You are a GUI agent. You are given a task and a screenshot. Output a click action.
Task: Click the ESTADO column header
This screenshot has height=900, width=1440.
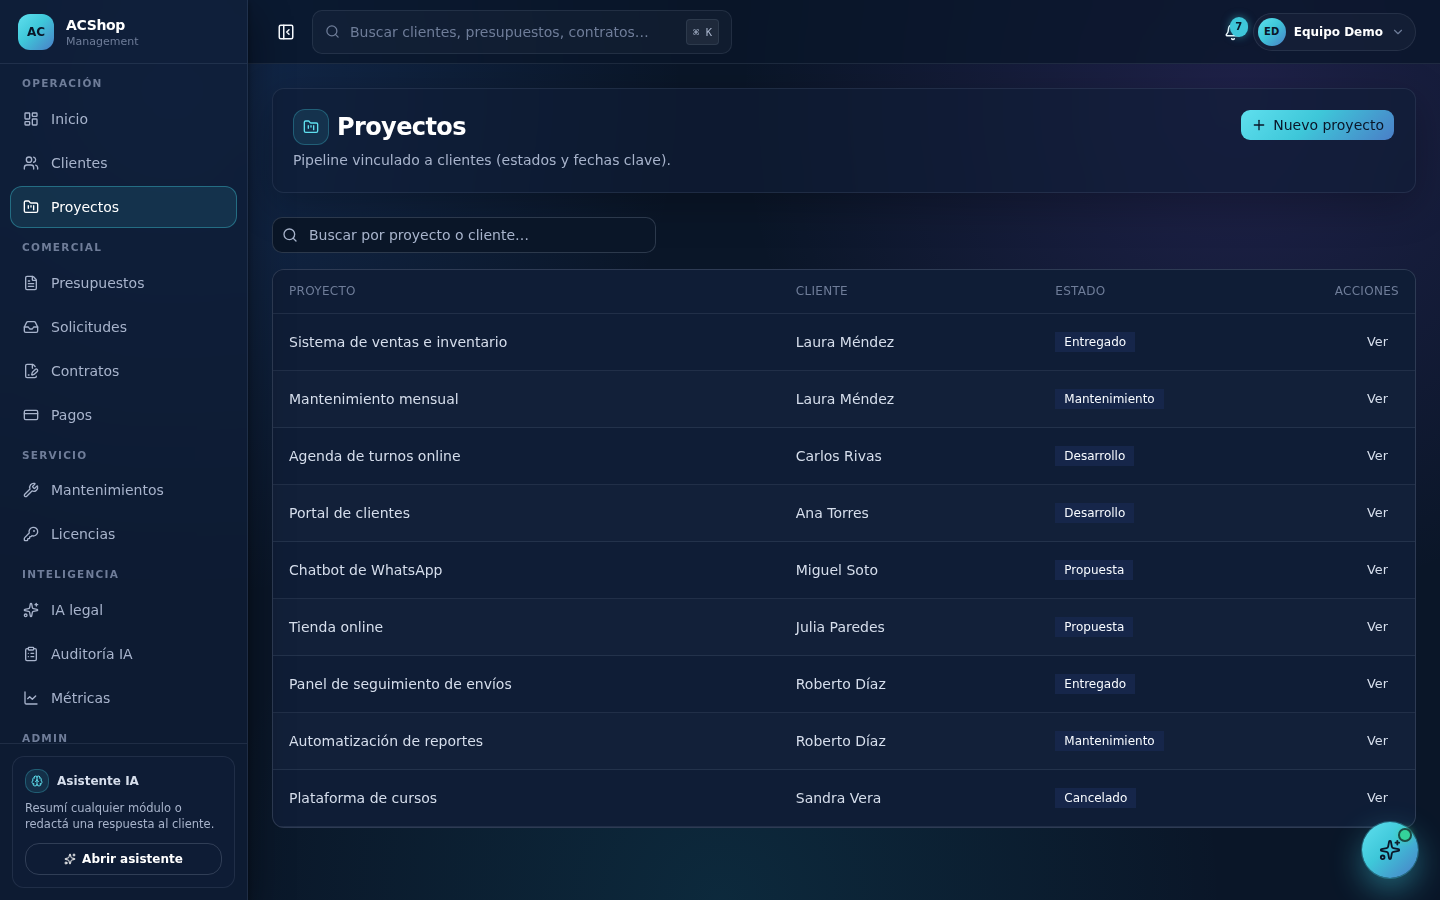click(1080, 291)
